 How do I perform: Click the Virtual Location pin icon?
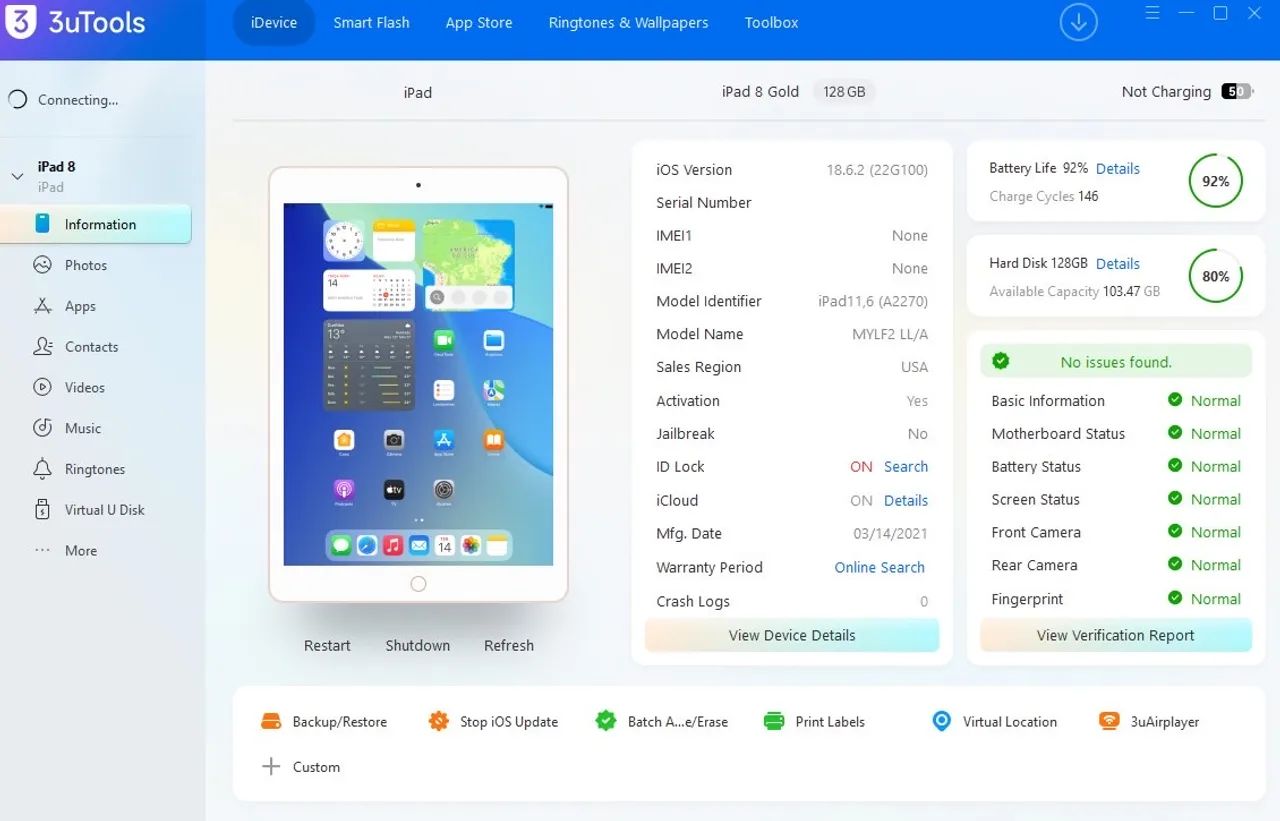(x=941, y=721)
